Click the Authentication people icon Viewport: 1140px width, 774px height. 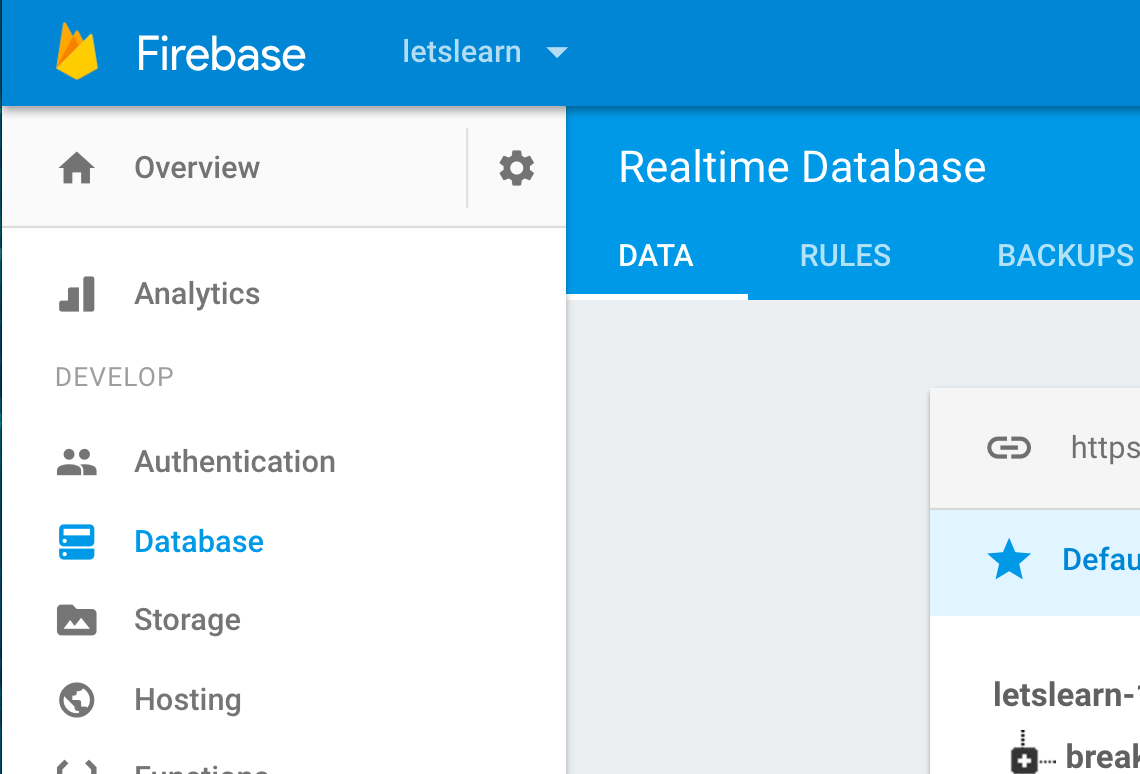[77, 462]
